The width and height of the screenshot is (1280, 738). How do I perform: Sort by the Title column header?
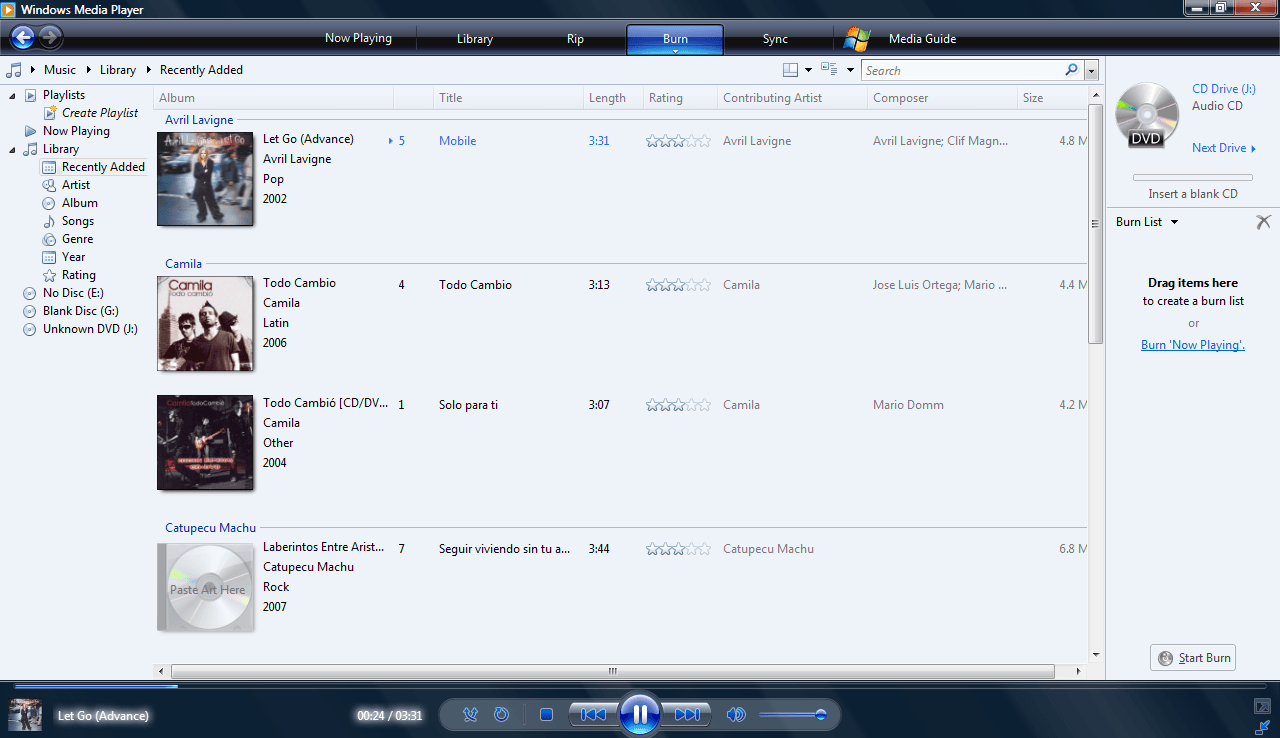pyautogui.click(x=509, y=98)
